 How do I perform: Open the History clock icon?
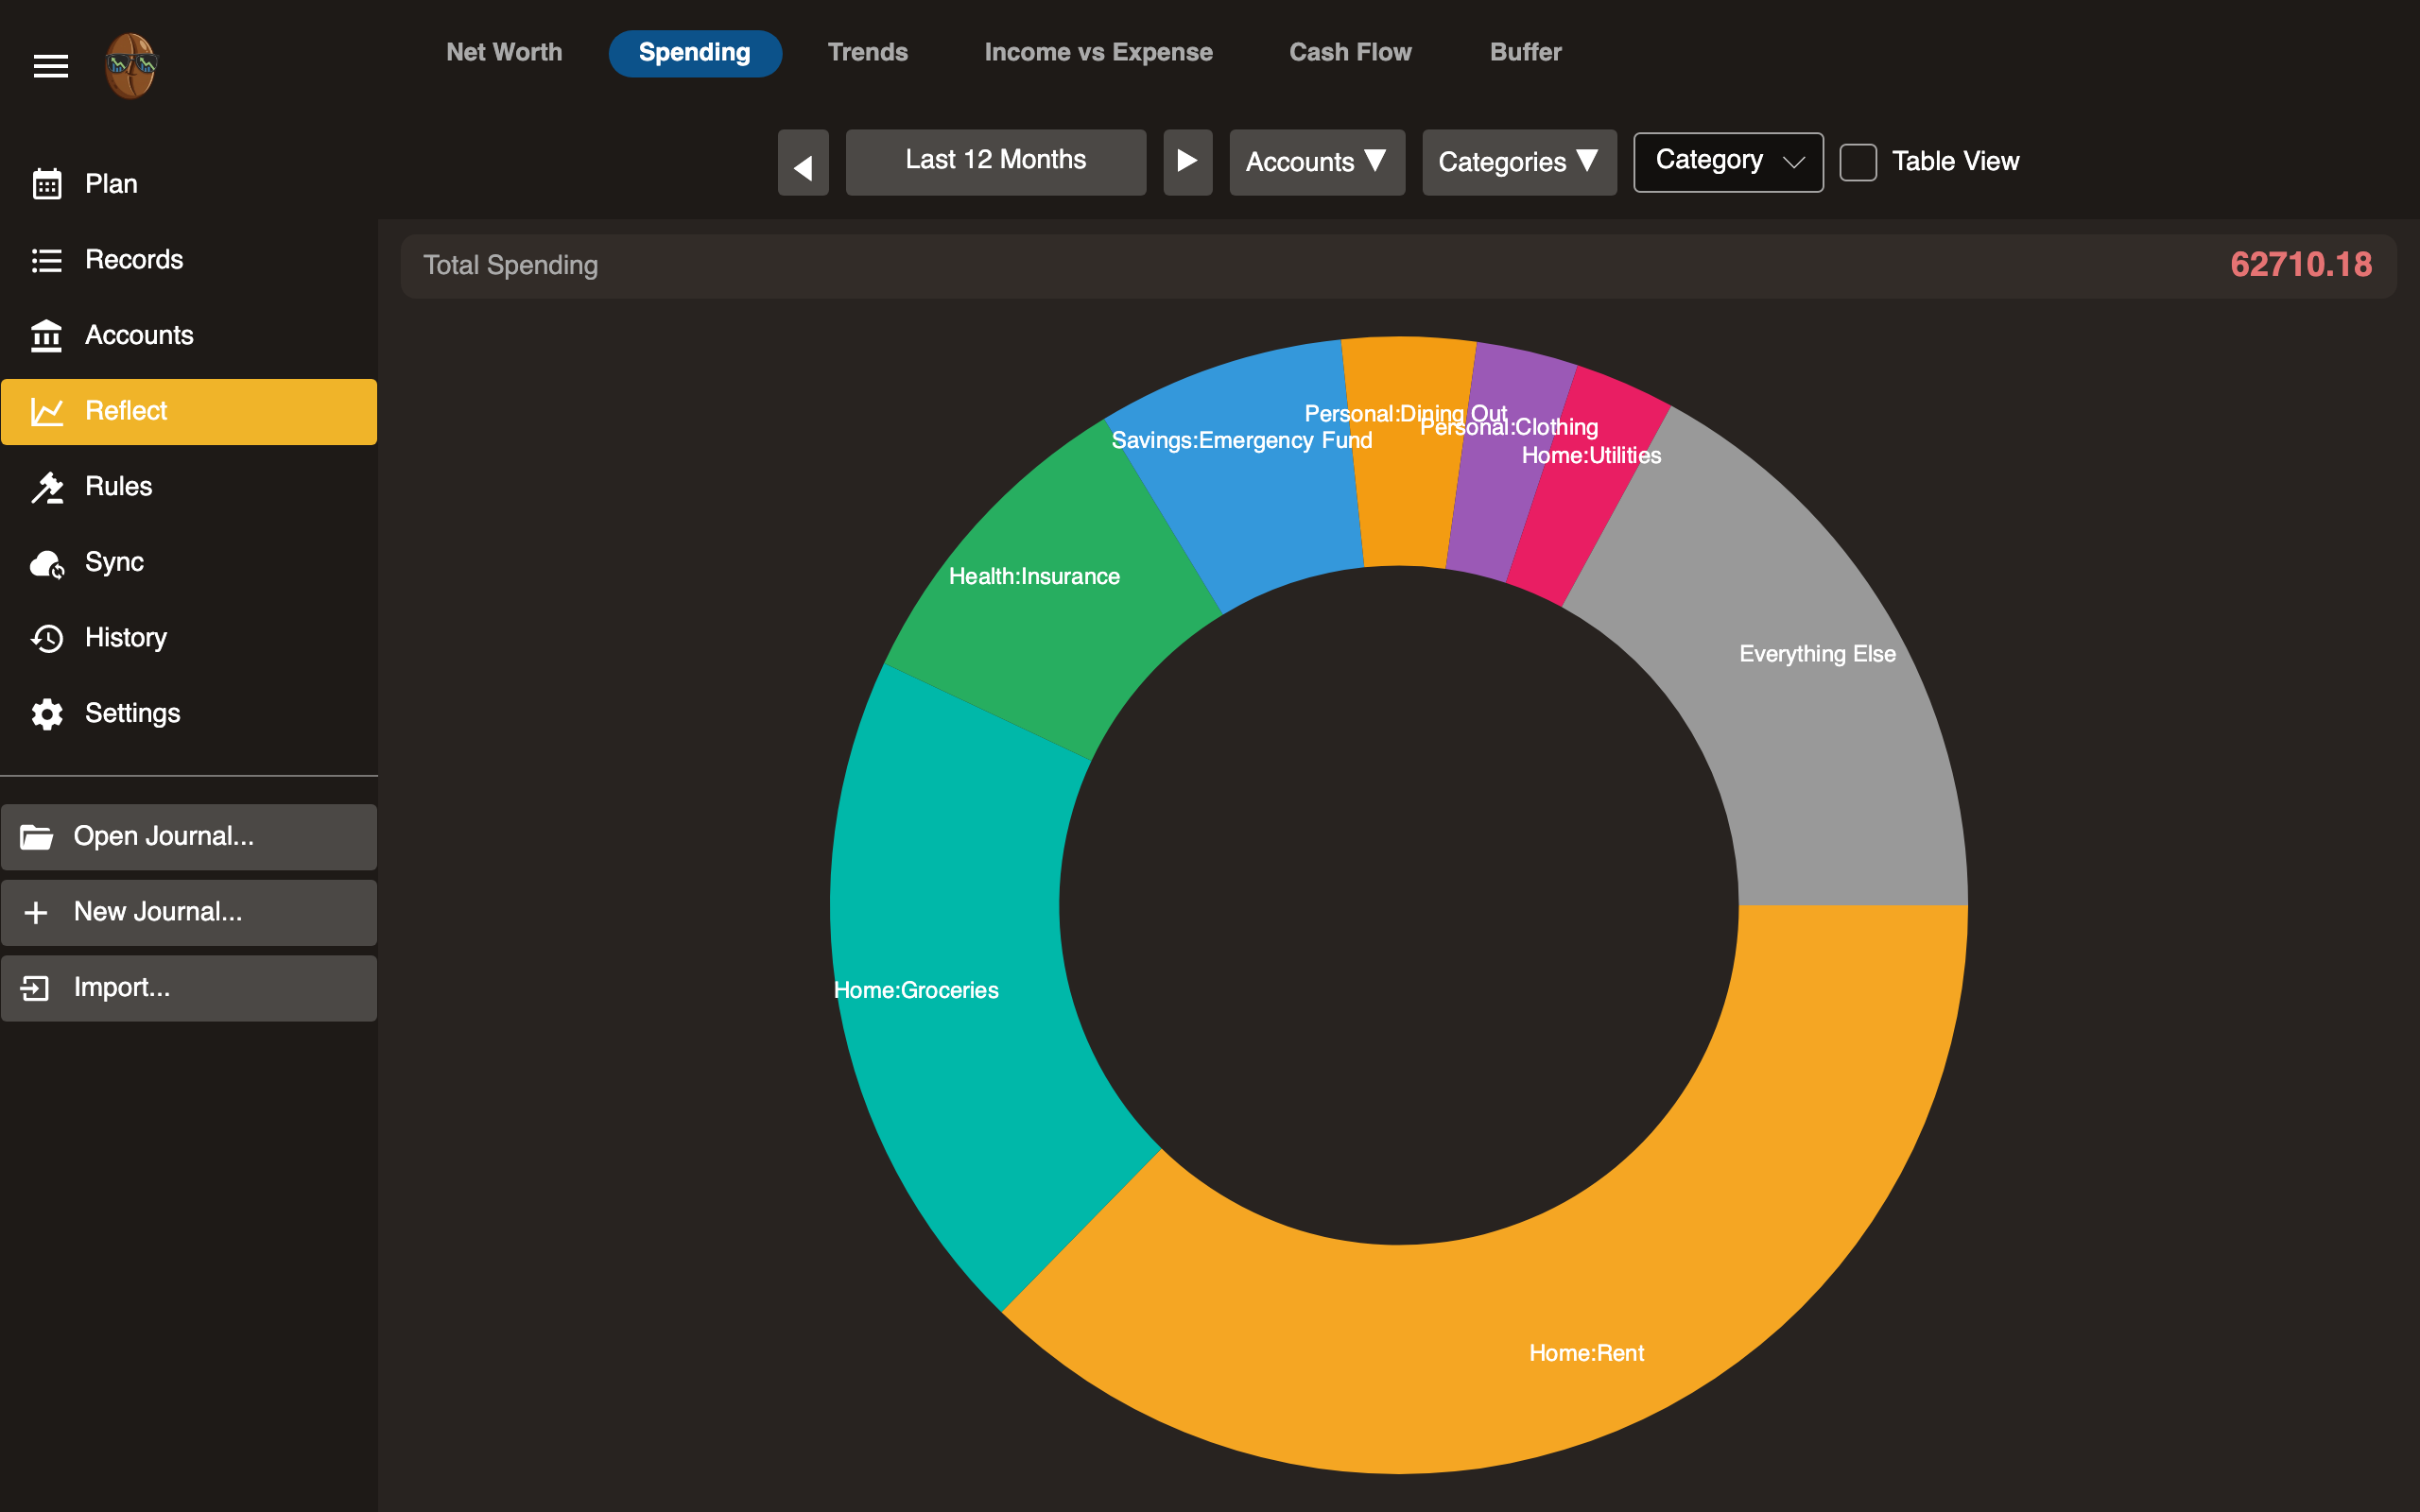tap(47, 638)
